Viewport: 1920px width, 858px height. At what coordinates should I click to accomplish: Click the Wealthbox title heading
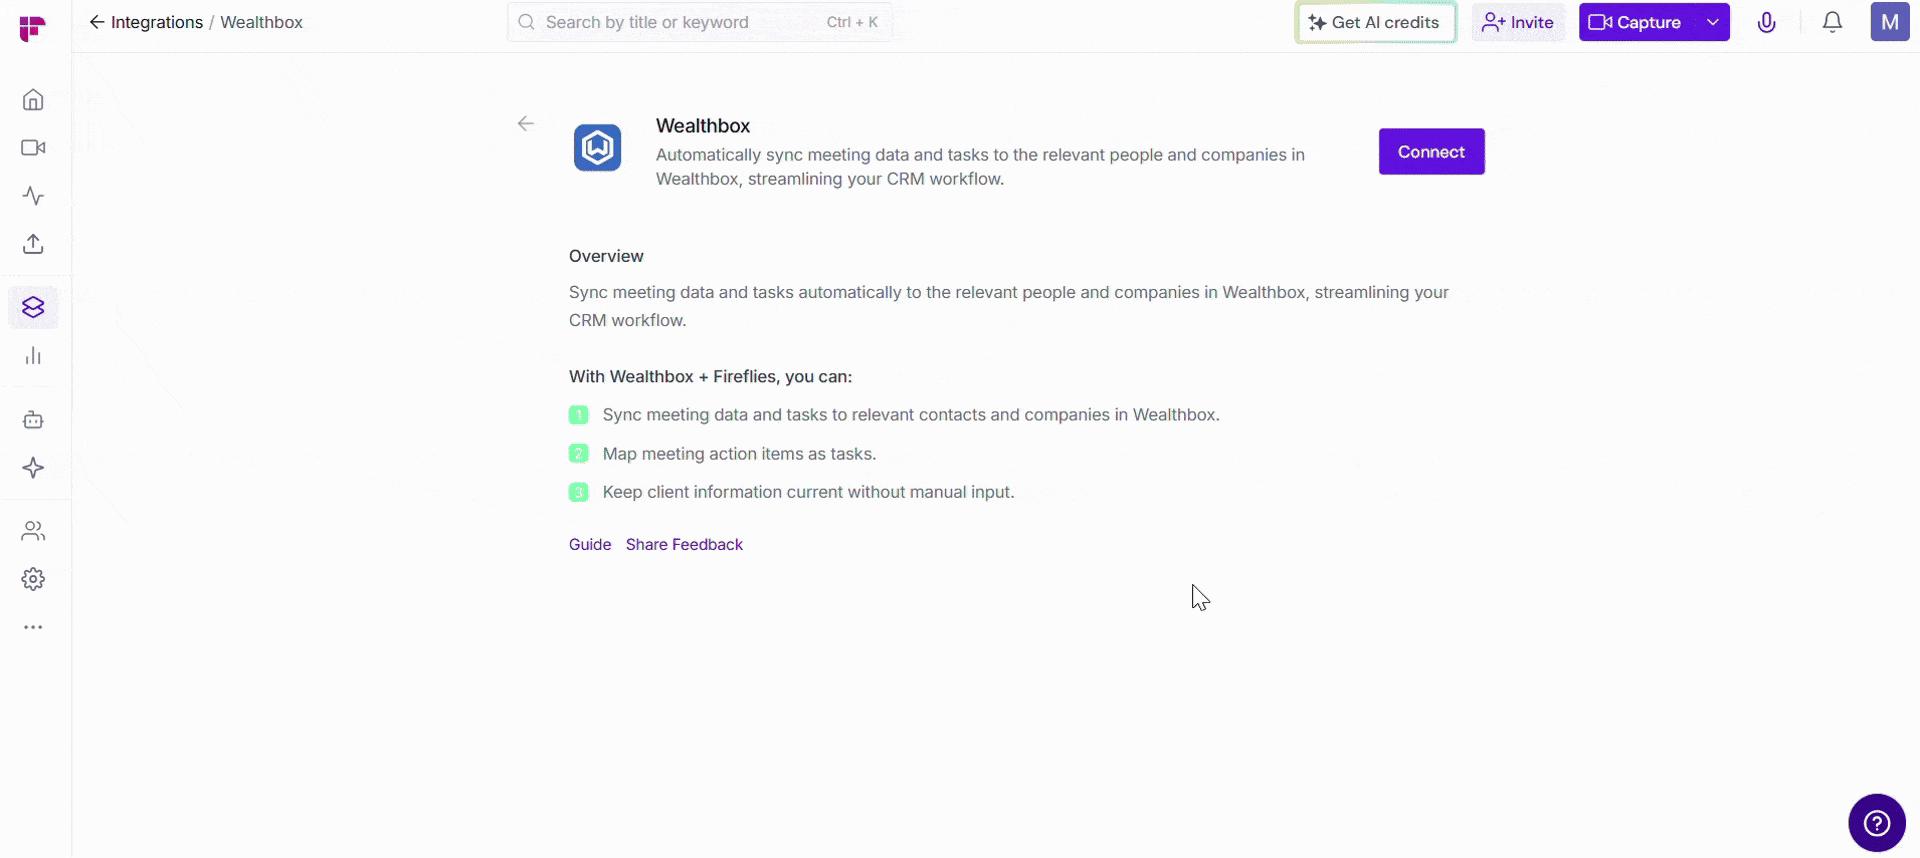click(x=703, y=126)
